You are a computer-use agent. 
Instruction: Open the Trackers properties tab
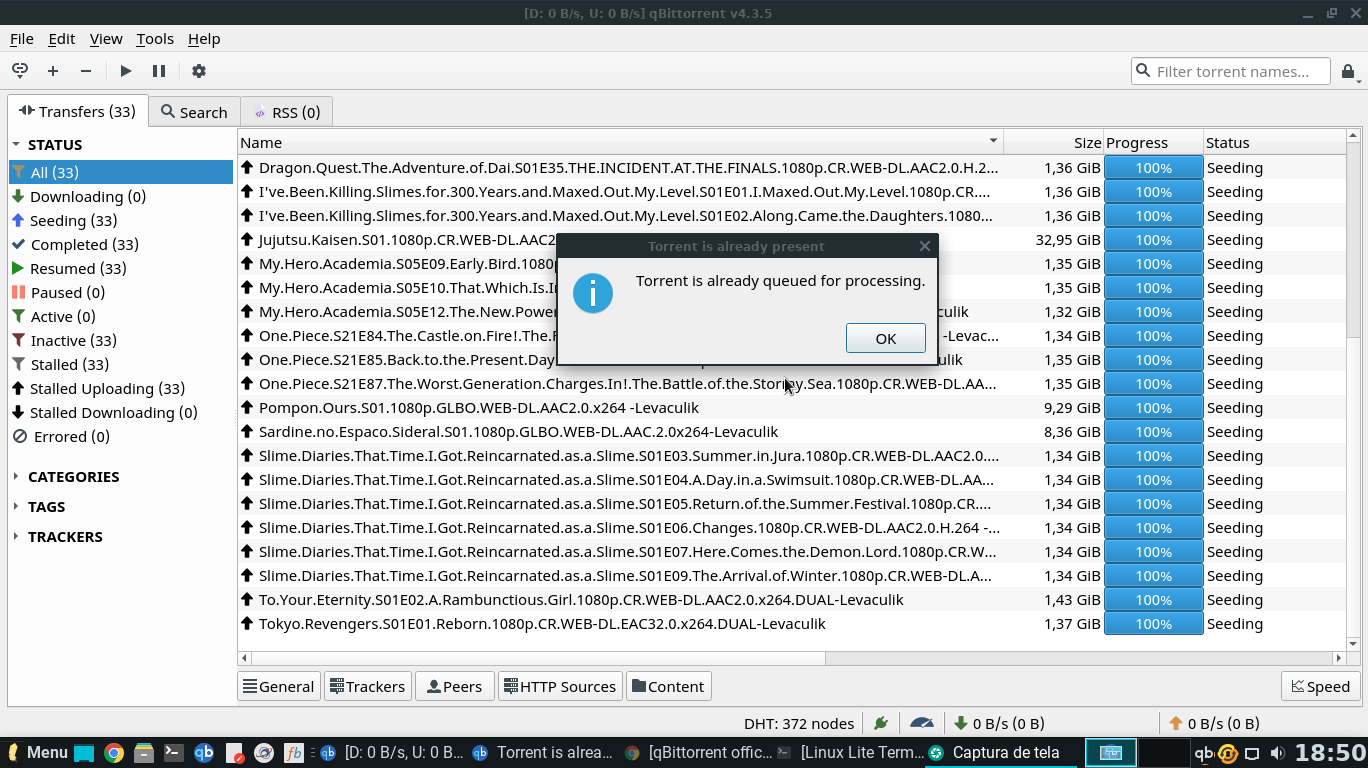(x=368, y=686)
